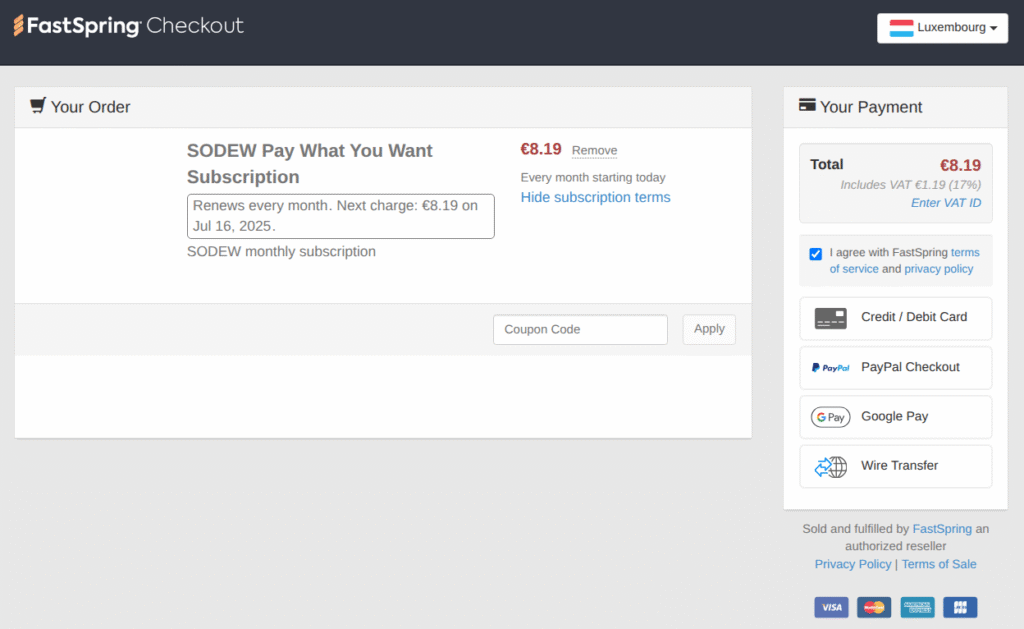Remove the SODEW subscription from order

tap(594, 150)
